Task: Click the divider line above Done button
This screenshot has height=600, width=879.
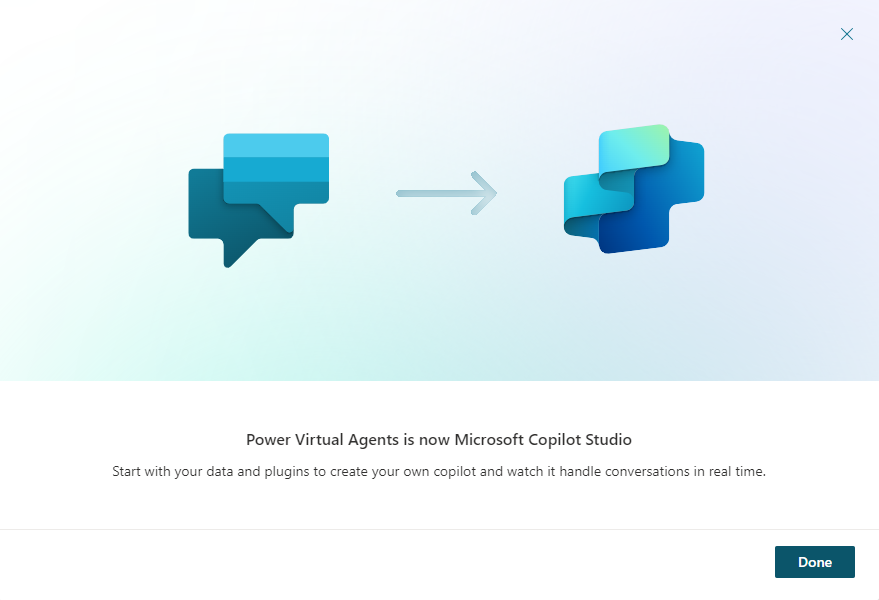Action: pyautogui.click(x=440, y=529)
